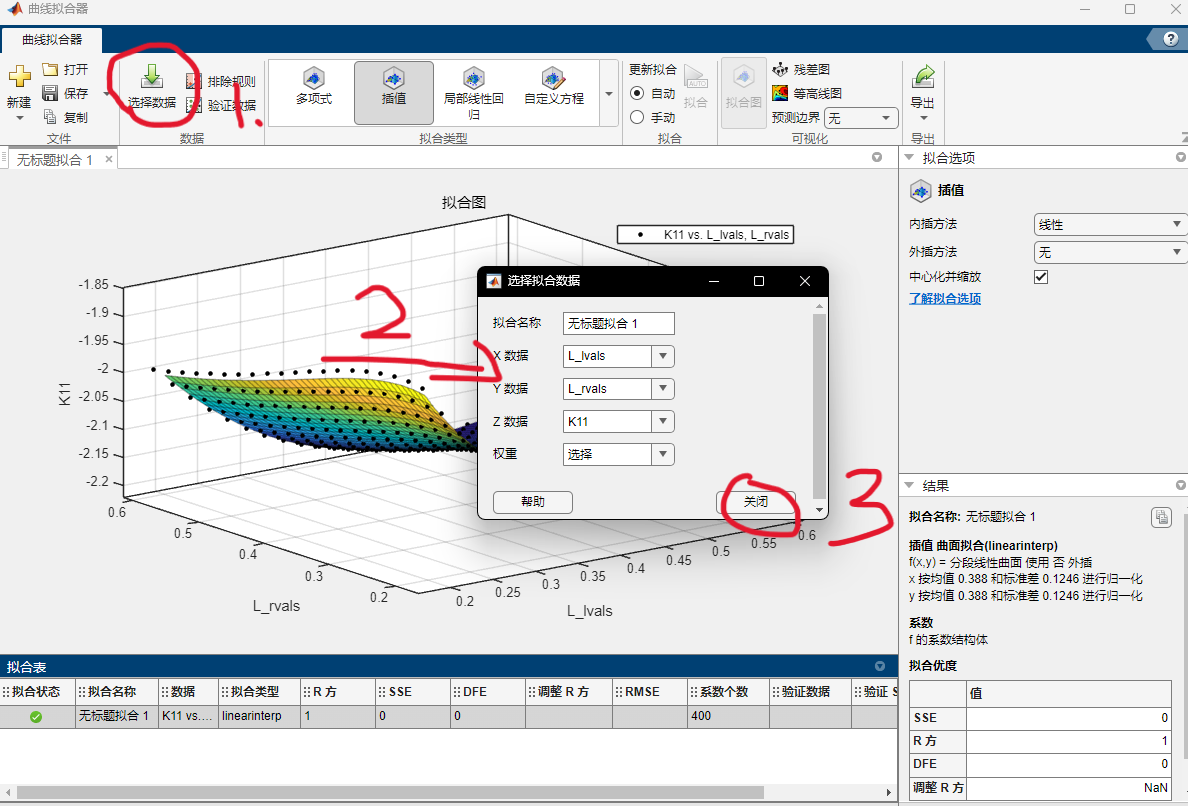Select the 多项式 polynomial fit type

pos(313,86)
